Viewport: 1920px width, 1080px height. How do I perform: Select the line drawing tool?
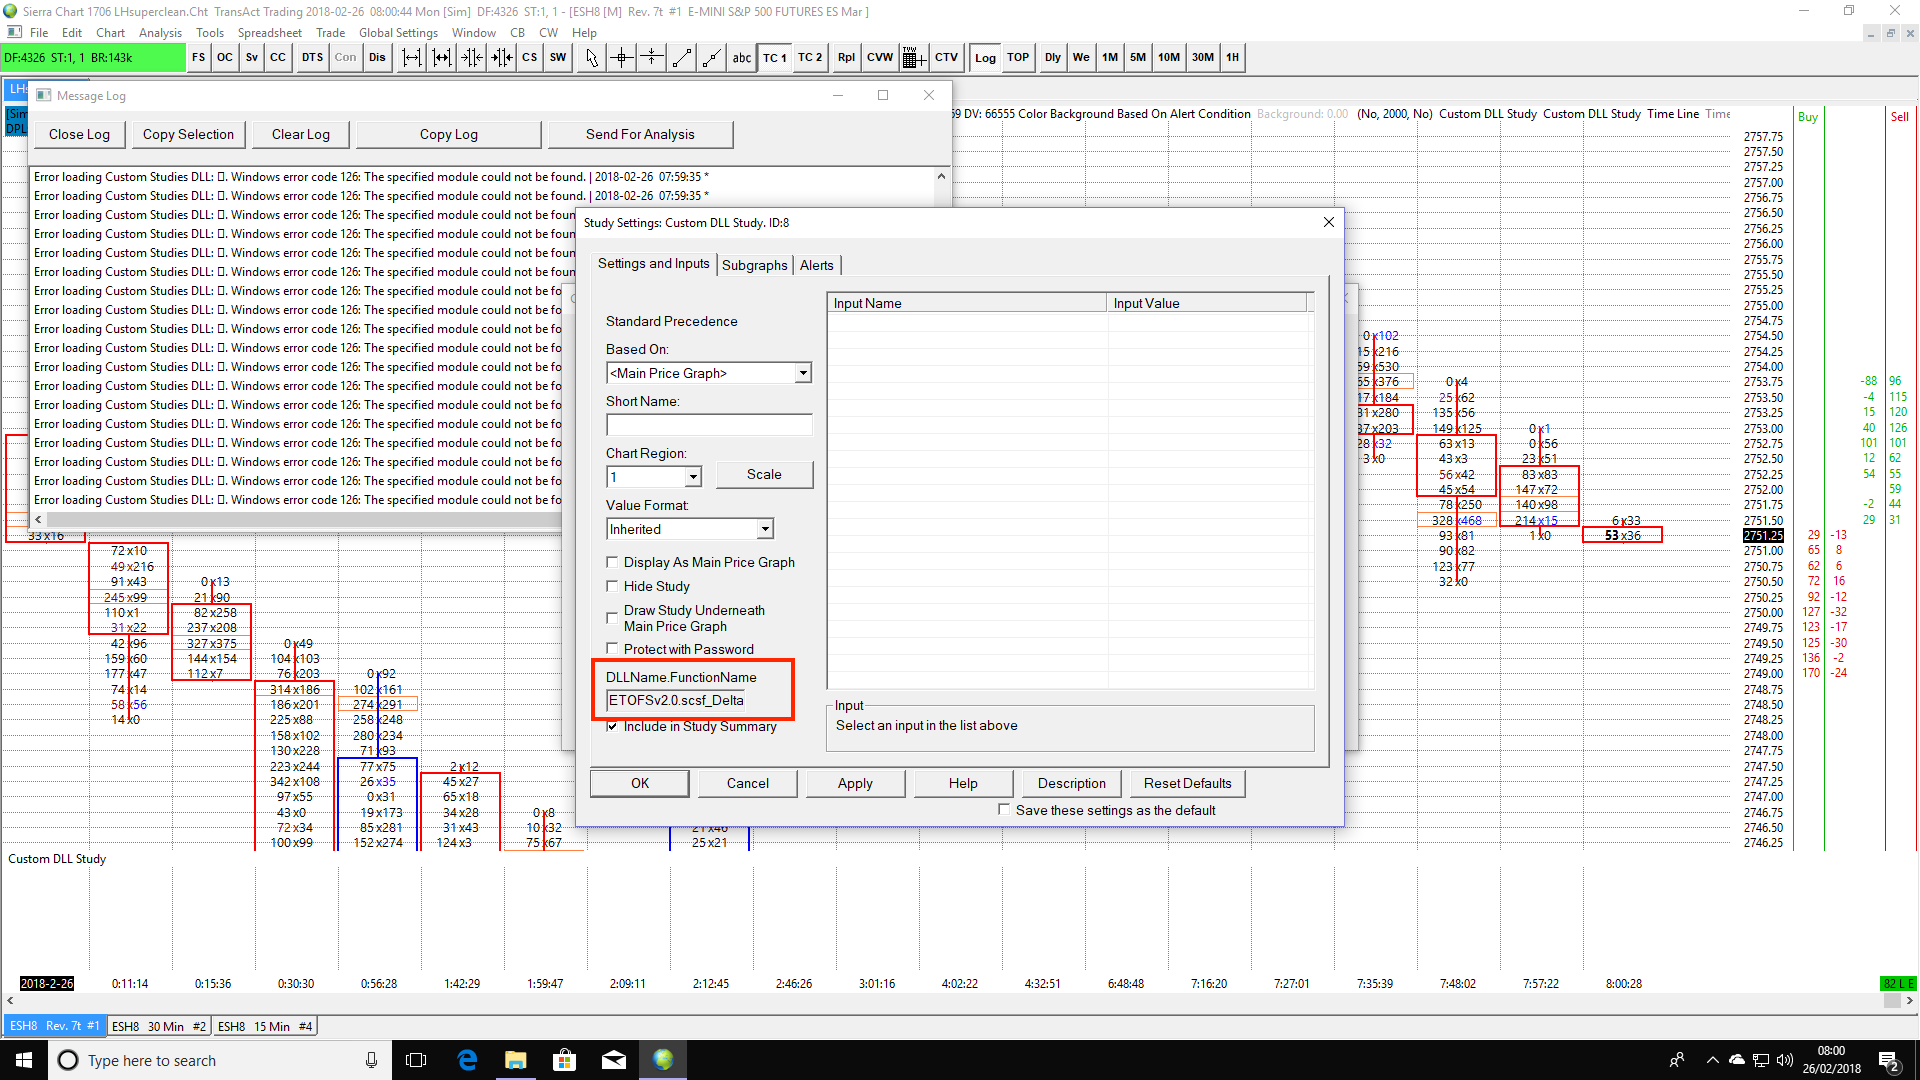(x=681, y=57)
